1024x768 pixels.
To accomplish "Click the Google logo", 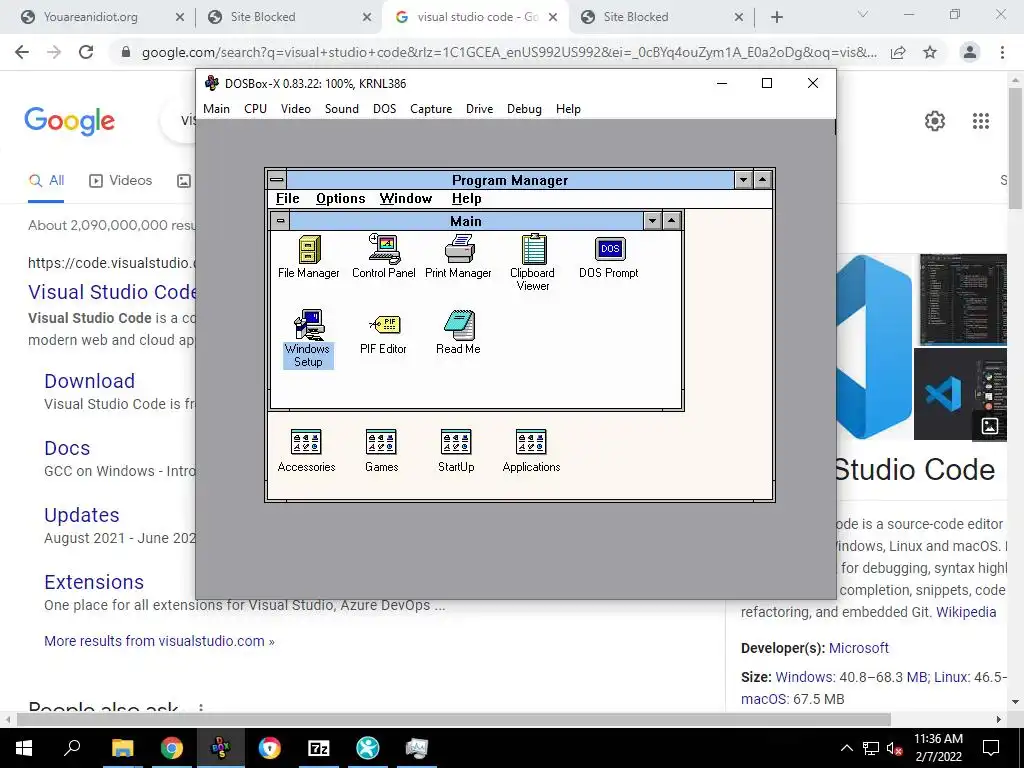I will pyautogui.click(x=69, y=121).
